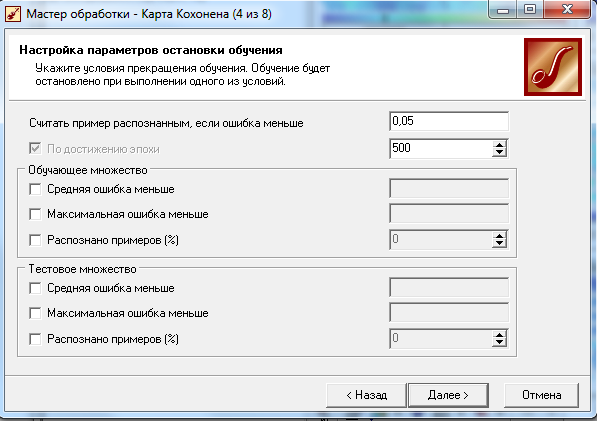Click the error threshold field showing 0,05
The height and width of the screenshot is (421, 597).
[449, 121]
